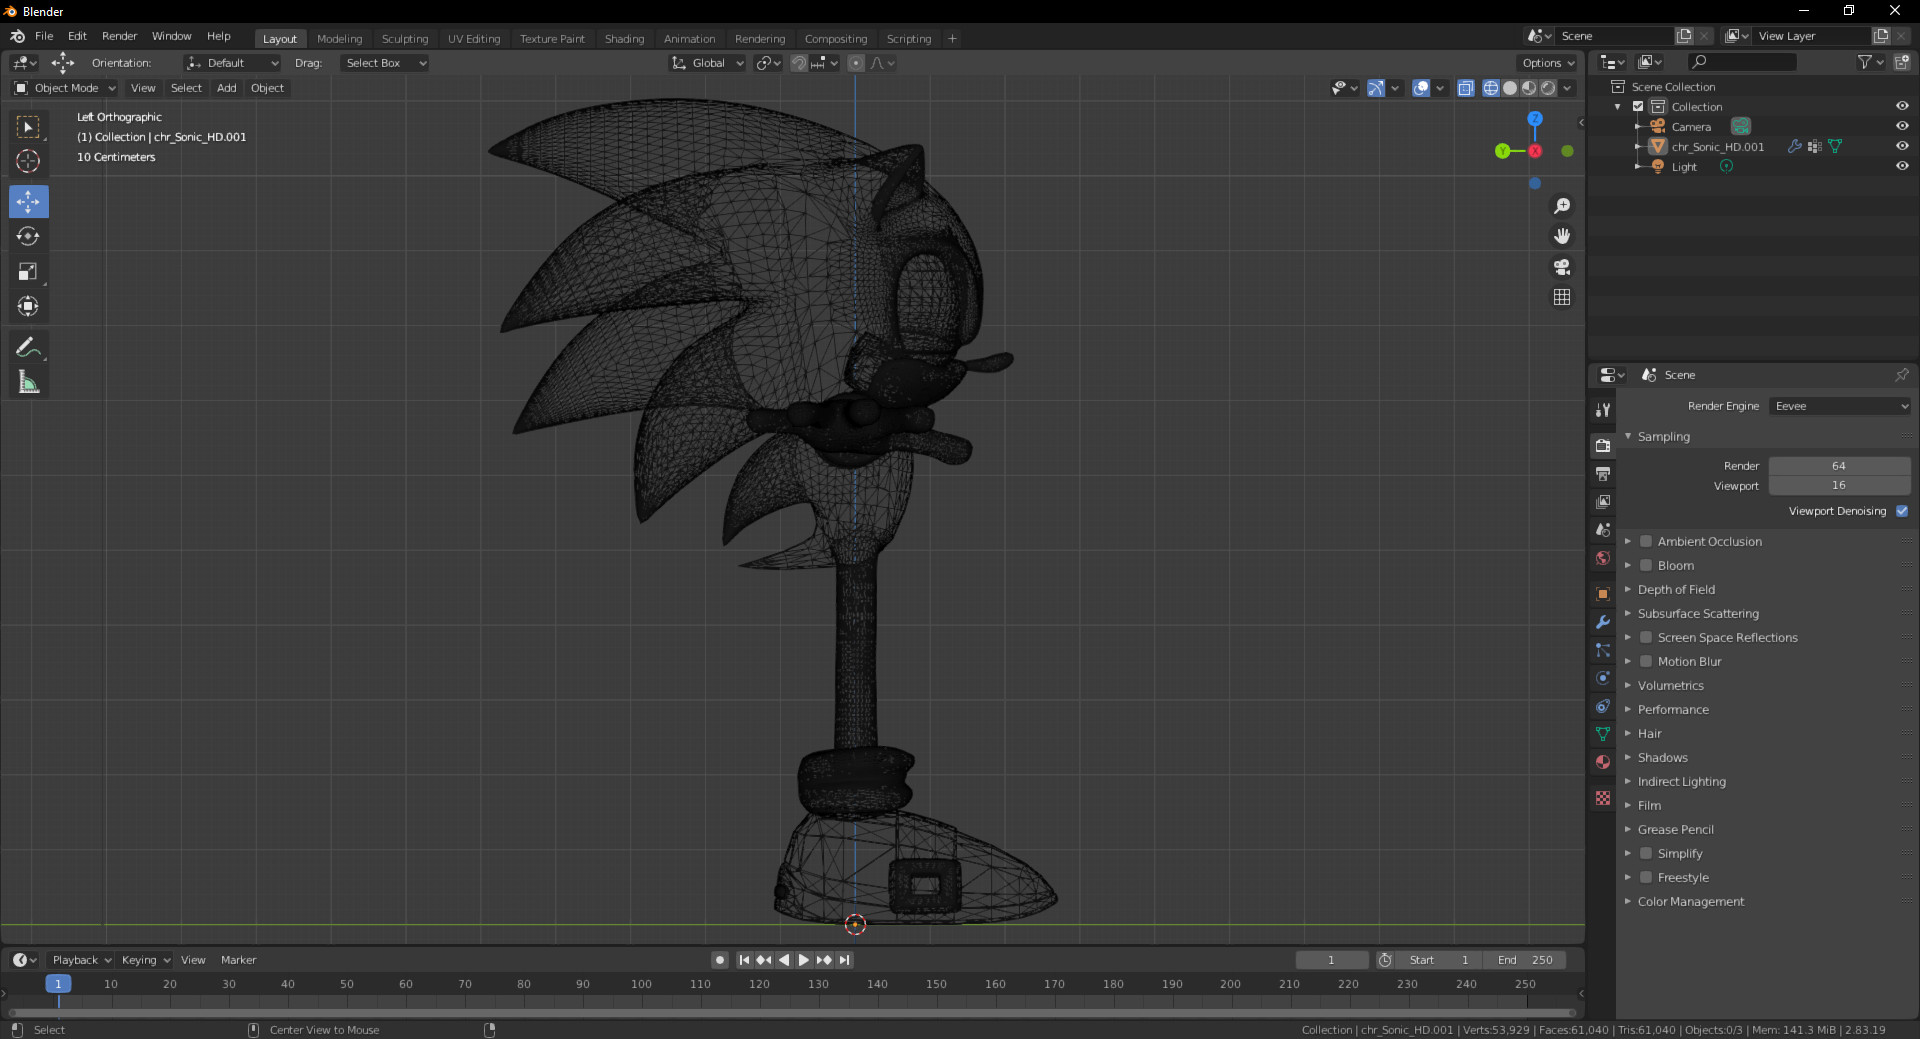Viewport: 1920px width, 1039px height.
Task: Switch to the Sculpting workspace tab
Action: tap(405, 38)
